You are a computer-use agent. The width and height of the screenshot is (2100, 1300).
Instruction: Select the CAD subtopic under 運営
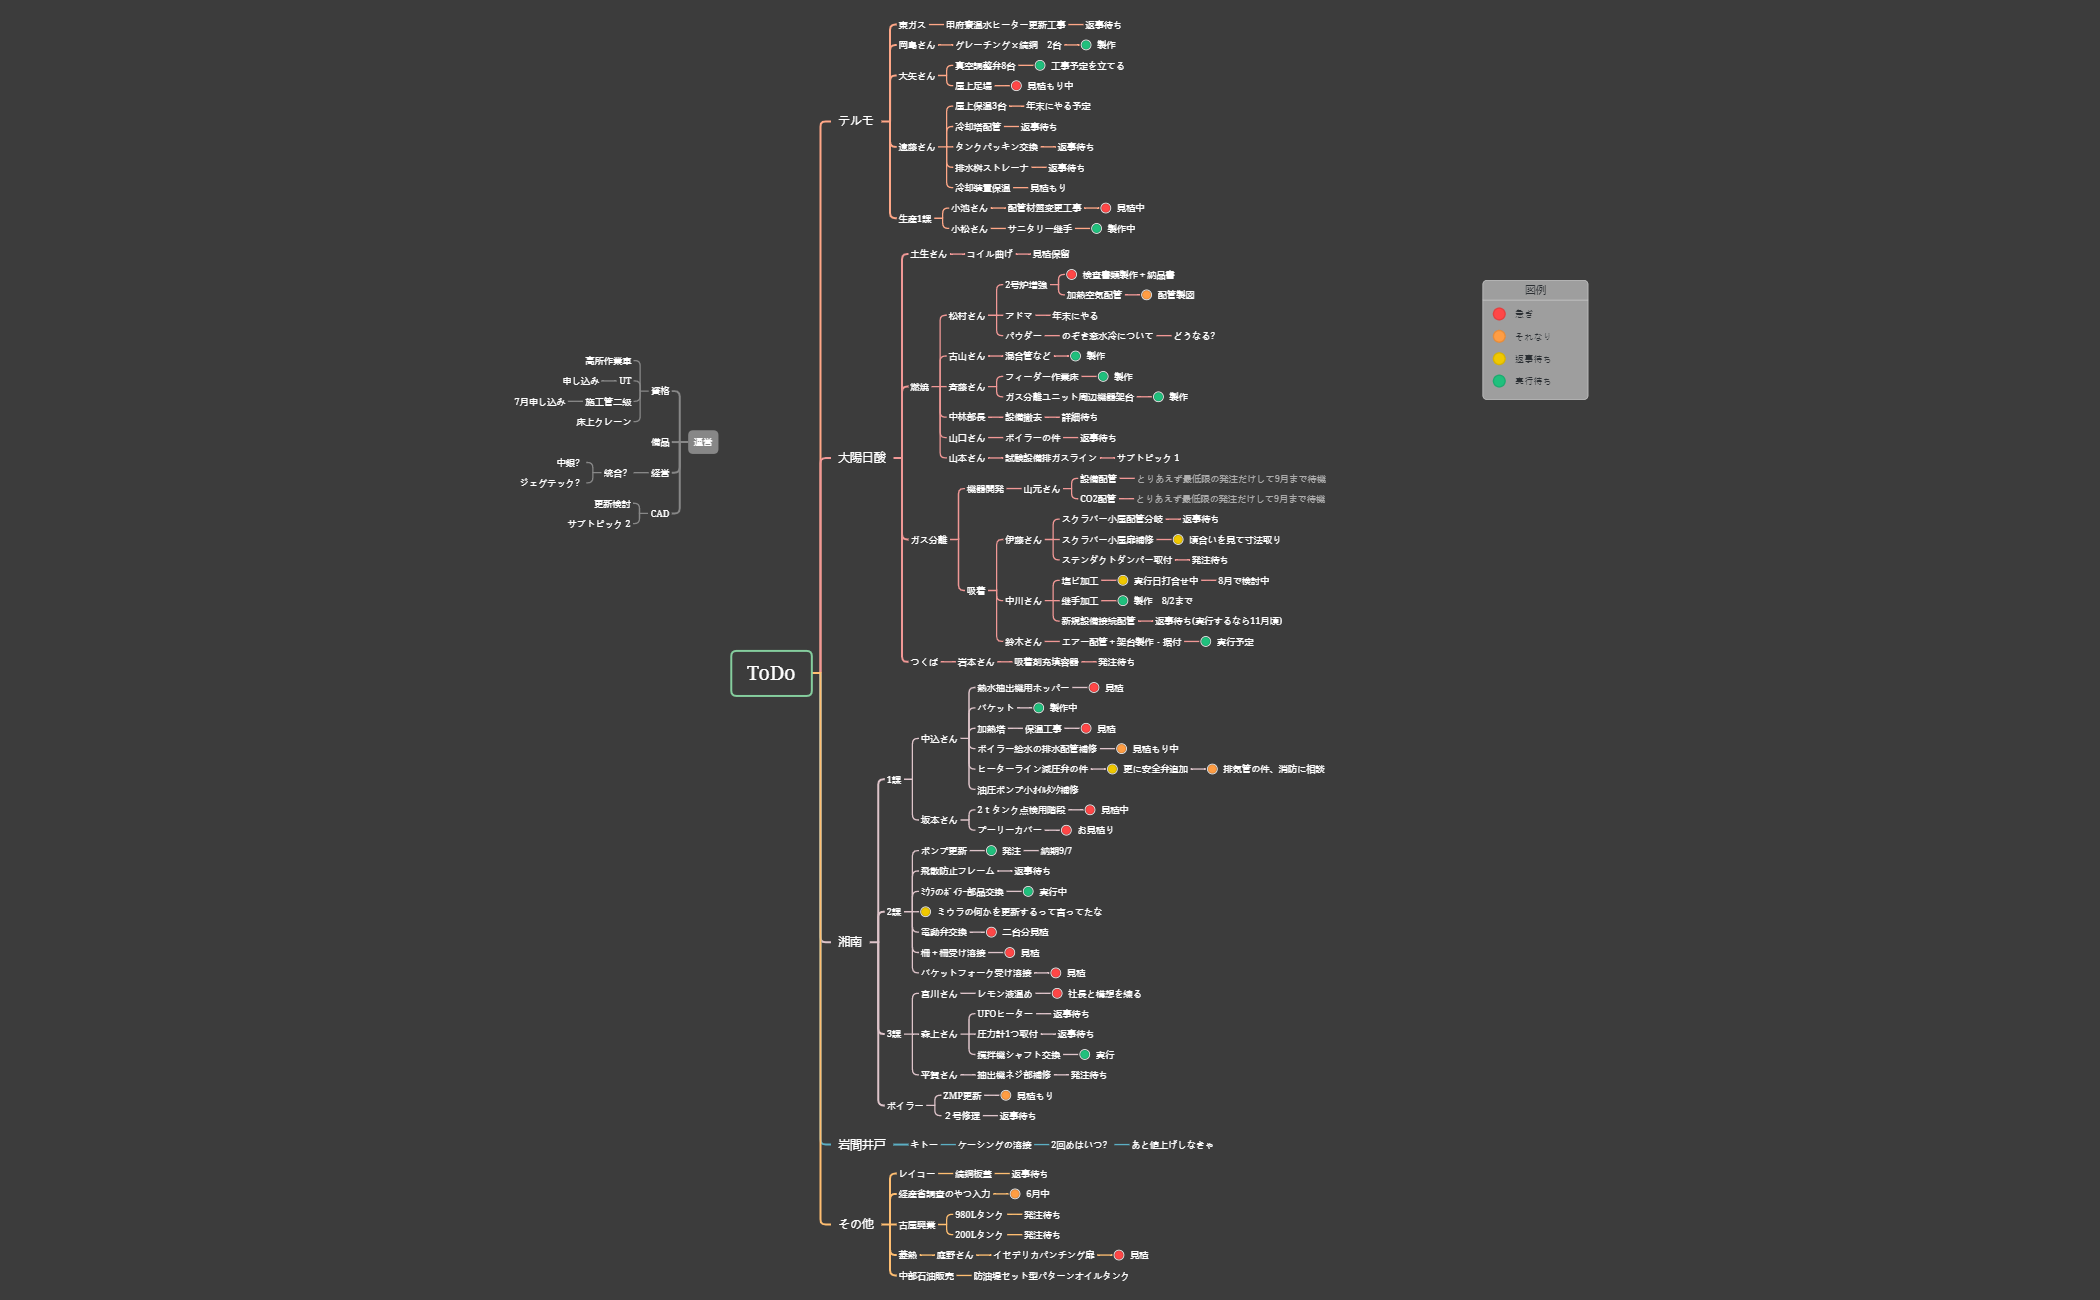(x=660, y=514)
